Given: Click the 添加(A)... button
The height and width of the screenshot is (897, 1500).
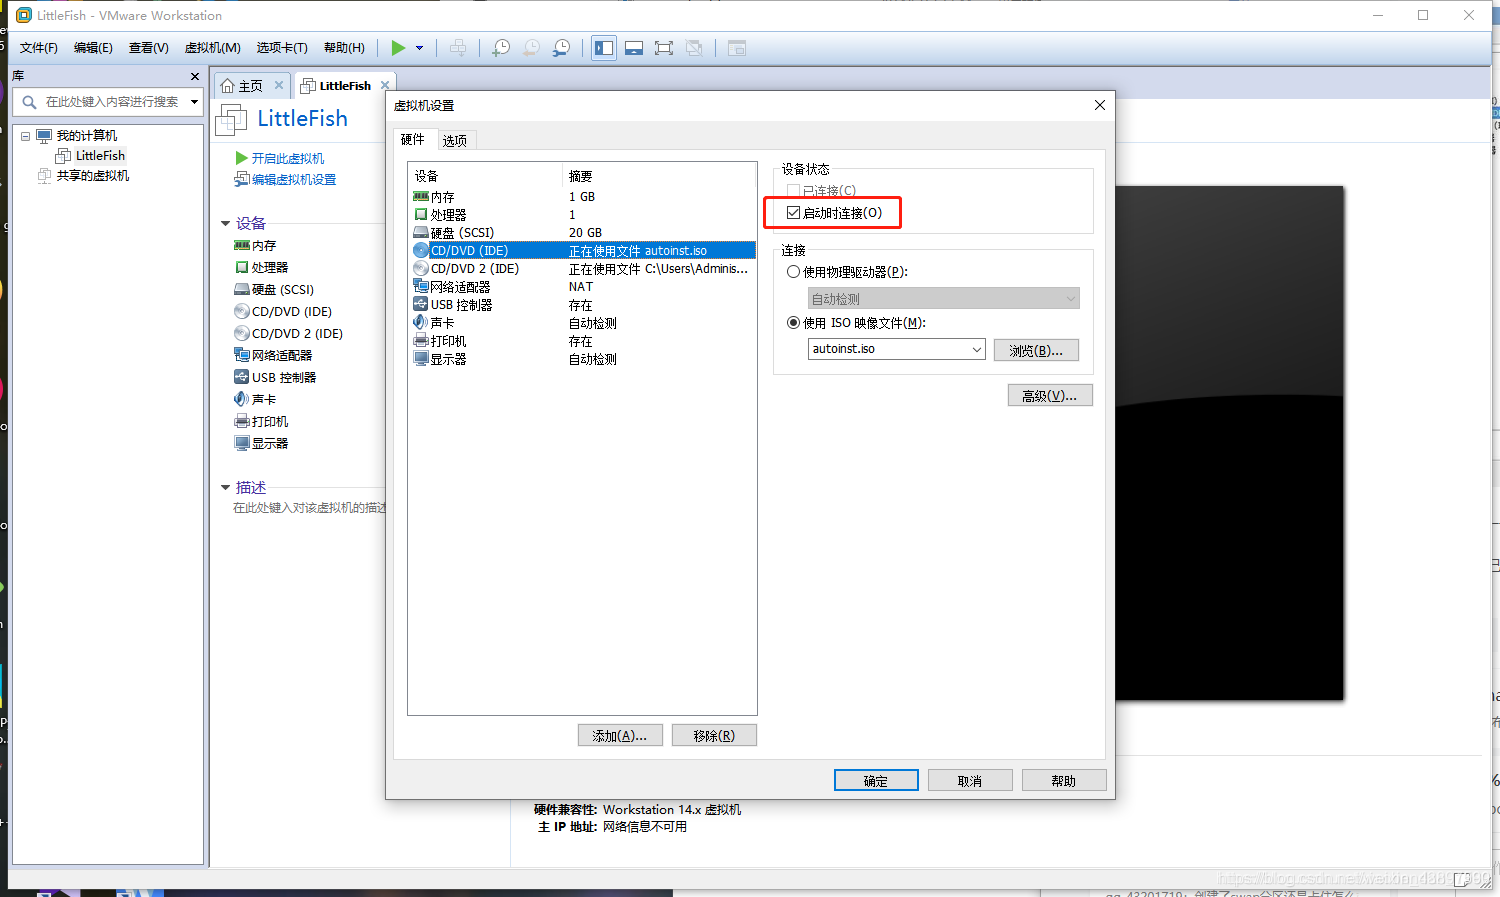Looking at the screenshot, I should [x=620, y=736].
